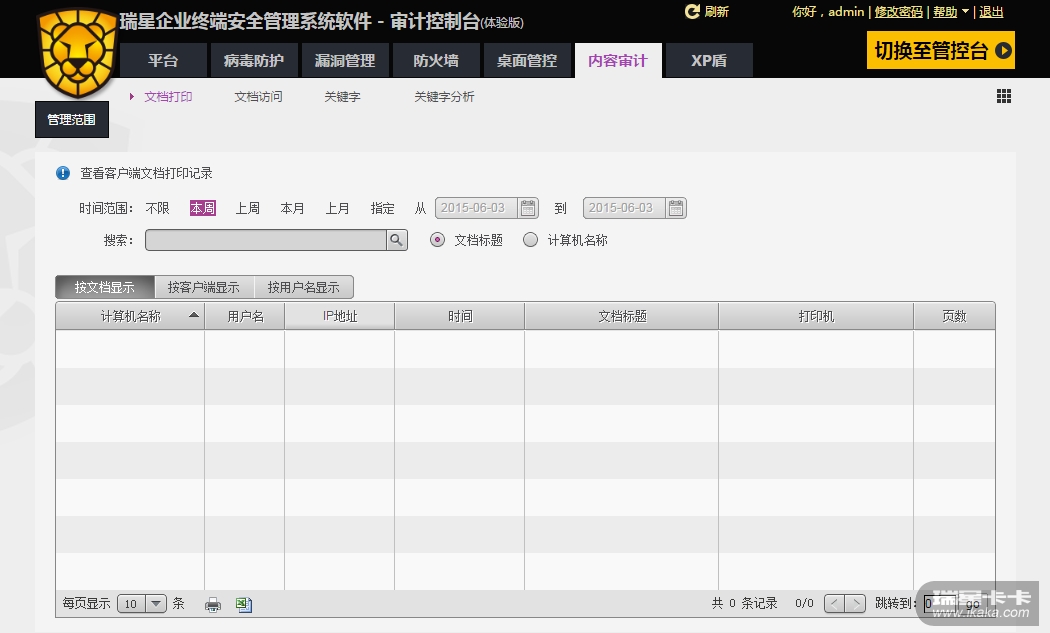Open the end date calendar picker
The image size is (1050, 633).
coord(676,208)
